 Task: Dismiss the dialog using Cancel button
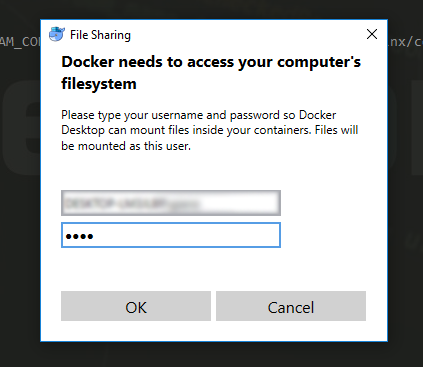point(291,306)
